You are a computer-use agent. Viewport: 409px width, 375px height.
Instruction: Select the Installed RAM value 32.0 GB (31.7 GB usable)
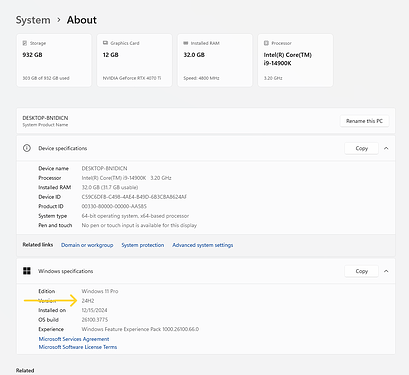[110, 187]
